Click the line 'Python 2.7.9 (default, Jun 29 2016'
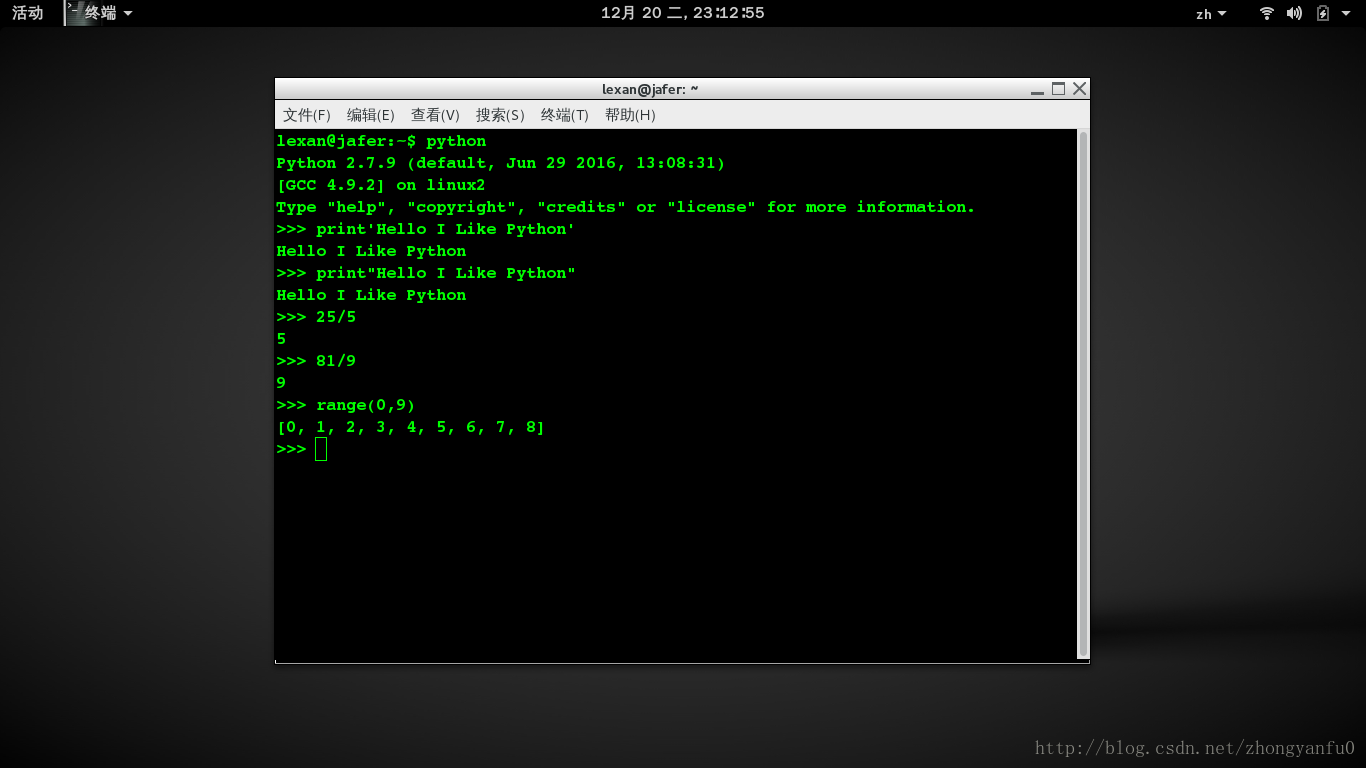This screenshot has width=1366, height=768. (x=501, y=163)
